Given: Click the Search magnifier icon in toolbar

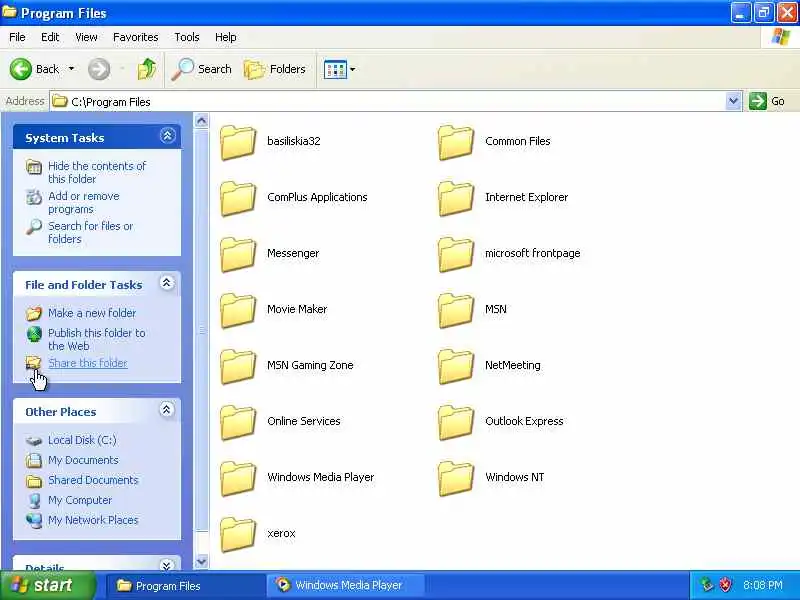Looking at the screenshot, I should 182,69.
